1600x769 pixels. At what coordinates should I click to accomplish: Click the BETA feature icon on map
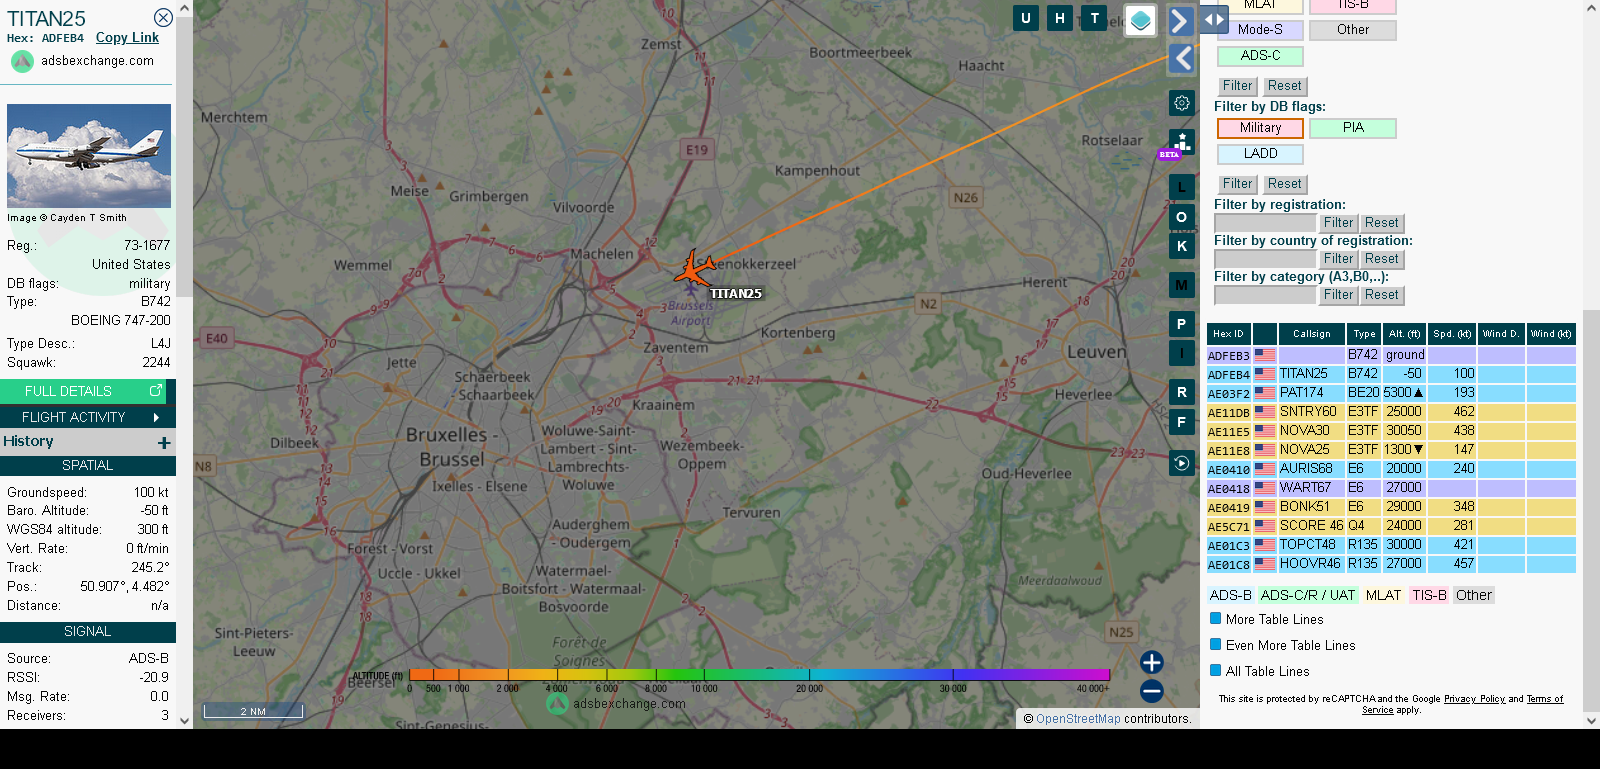click(x=1181, y=143)
